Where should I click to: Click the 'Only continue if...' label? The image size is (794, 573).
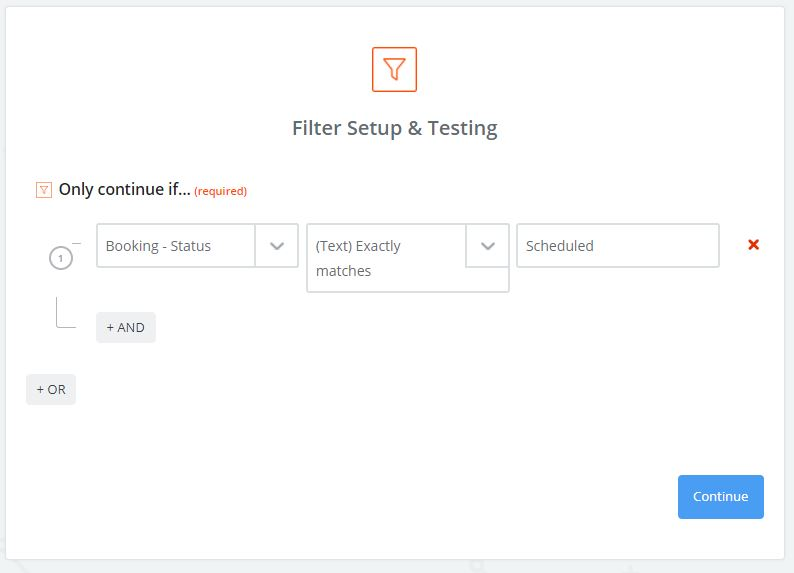pos(124,189)
